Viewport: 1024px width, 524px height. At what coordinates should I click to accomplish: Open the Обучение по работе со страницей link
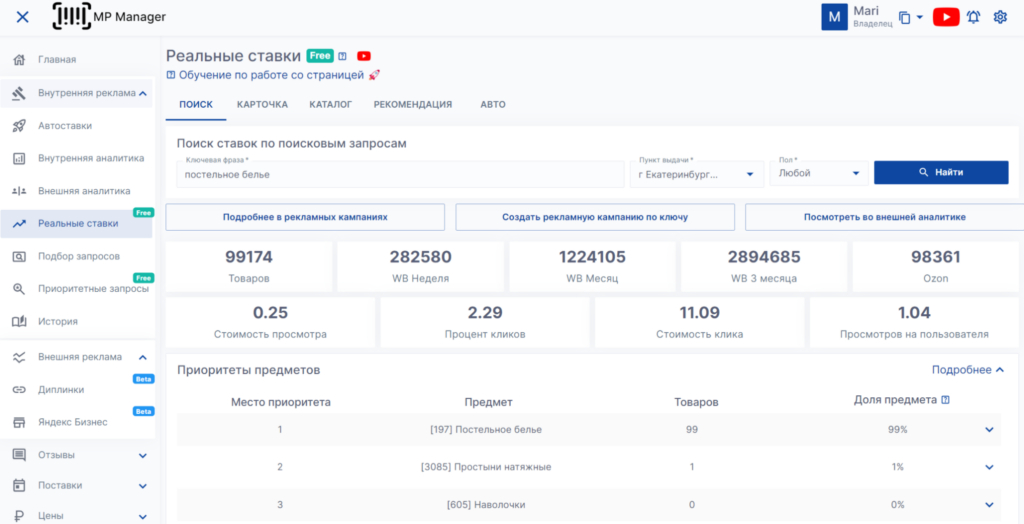tap(270, 75)
